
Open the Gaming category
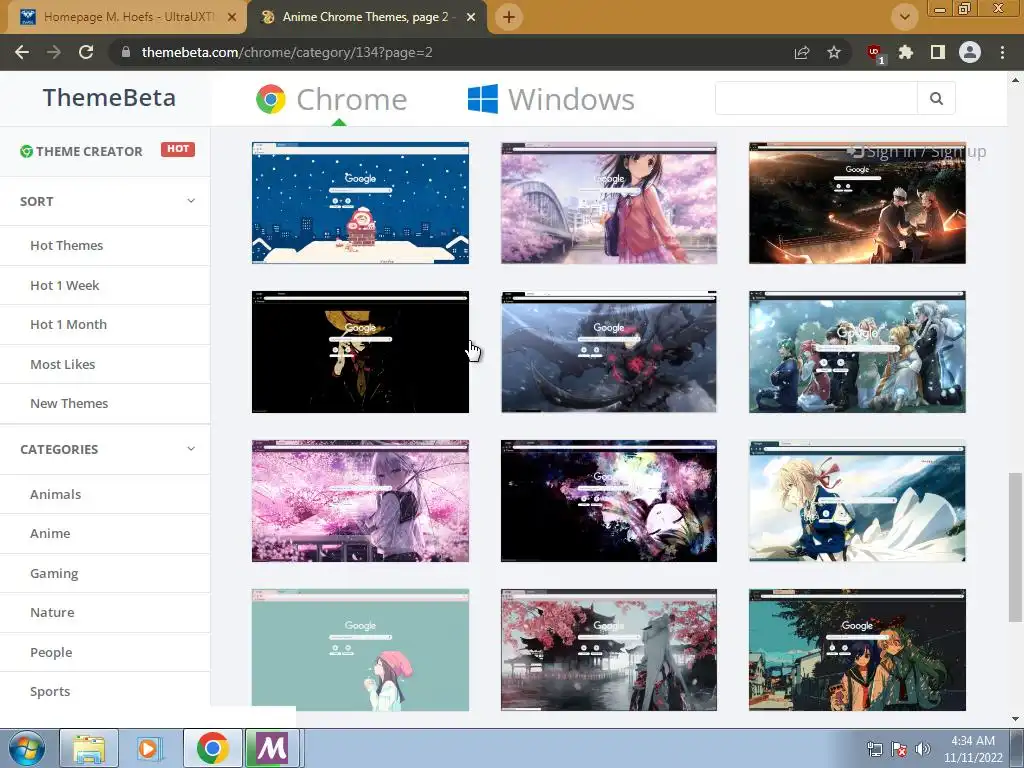click(54, 573)
